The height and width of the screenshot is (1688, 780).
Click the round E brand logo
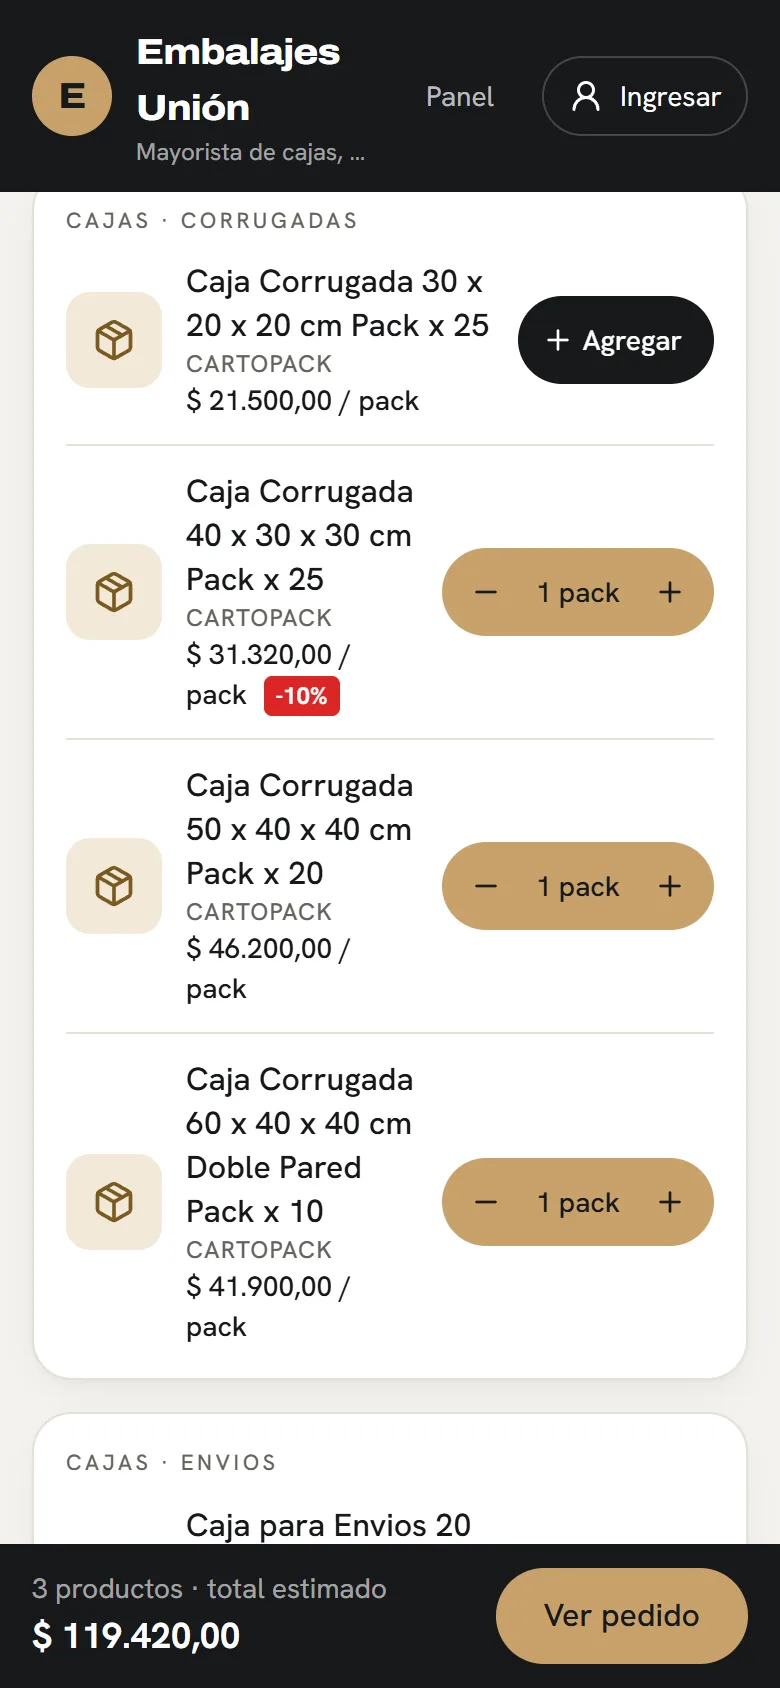tap(72, 96)
